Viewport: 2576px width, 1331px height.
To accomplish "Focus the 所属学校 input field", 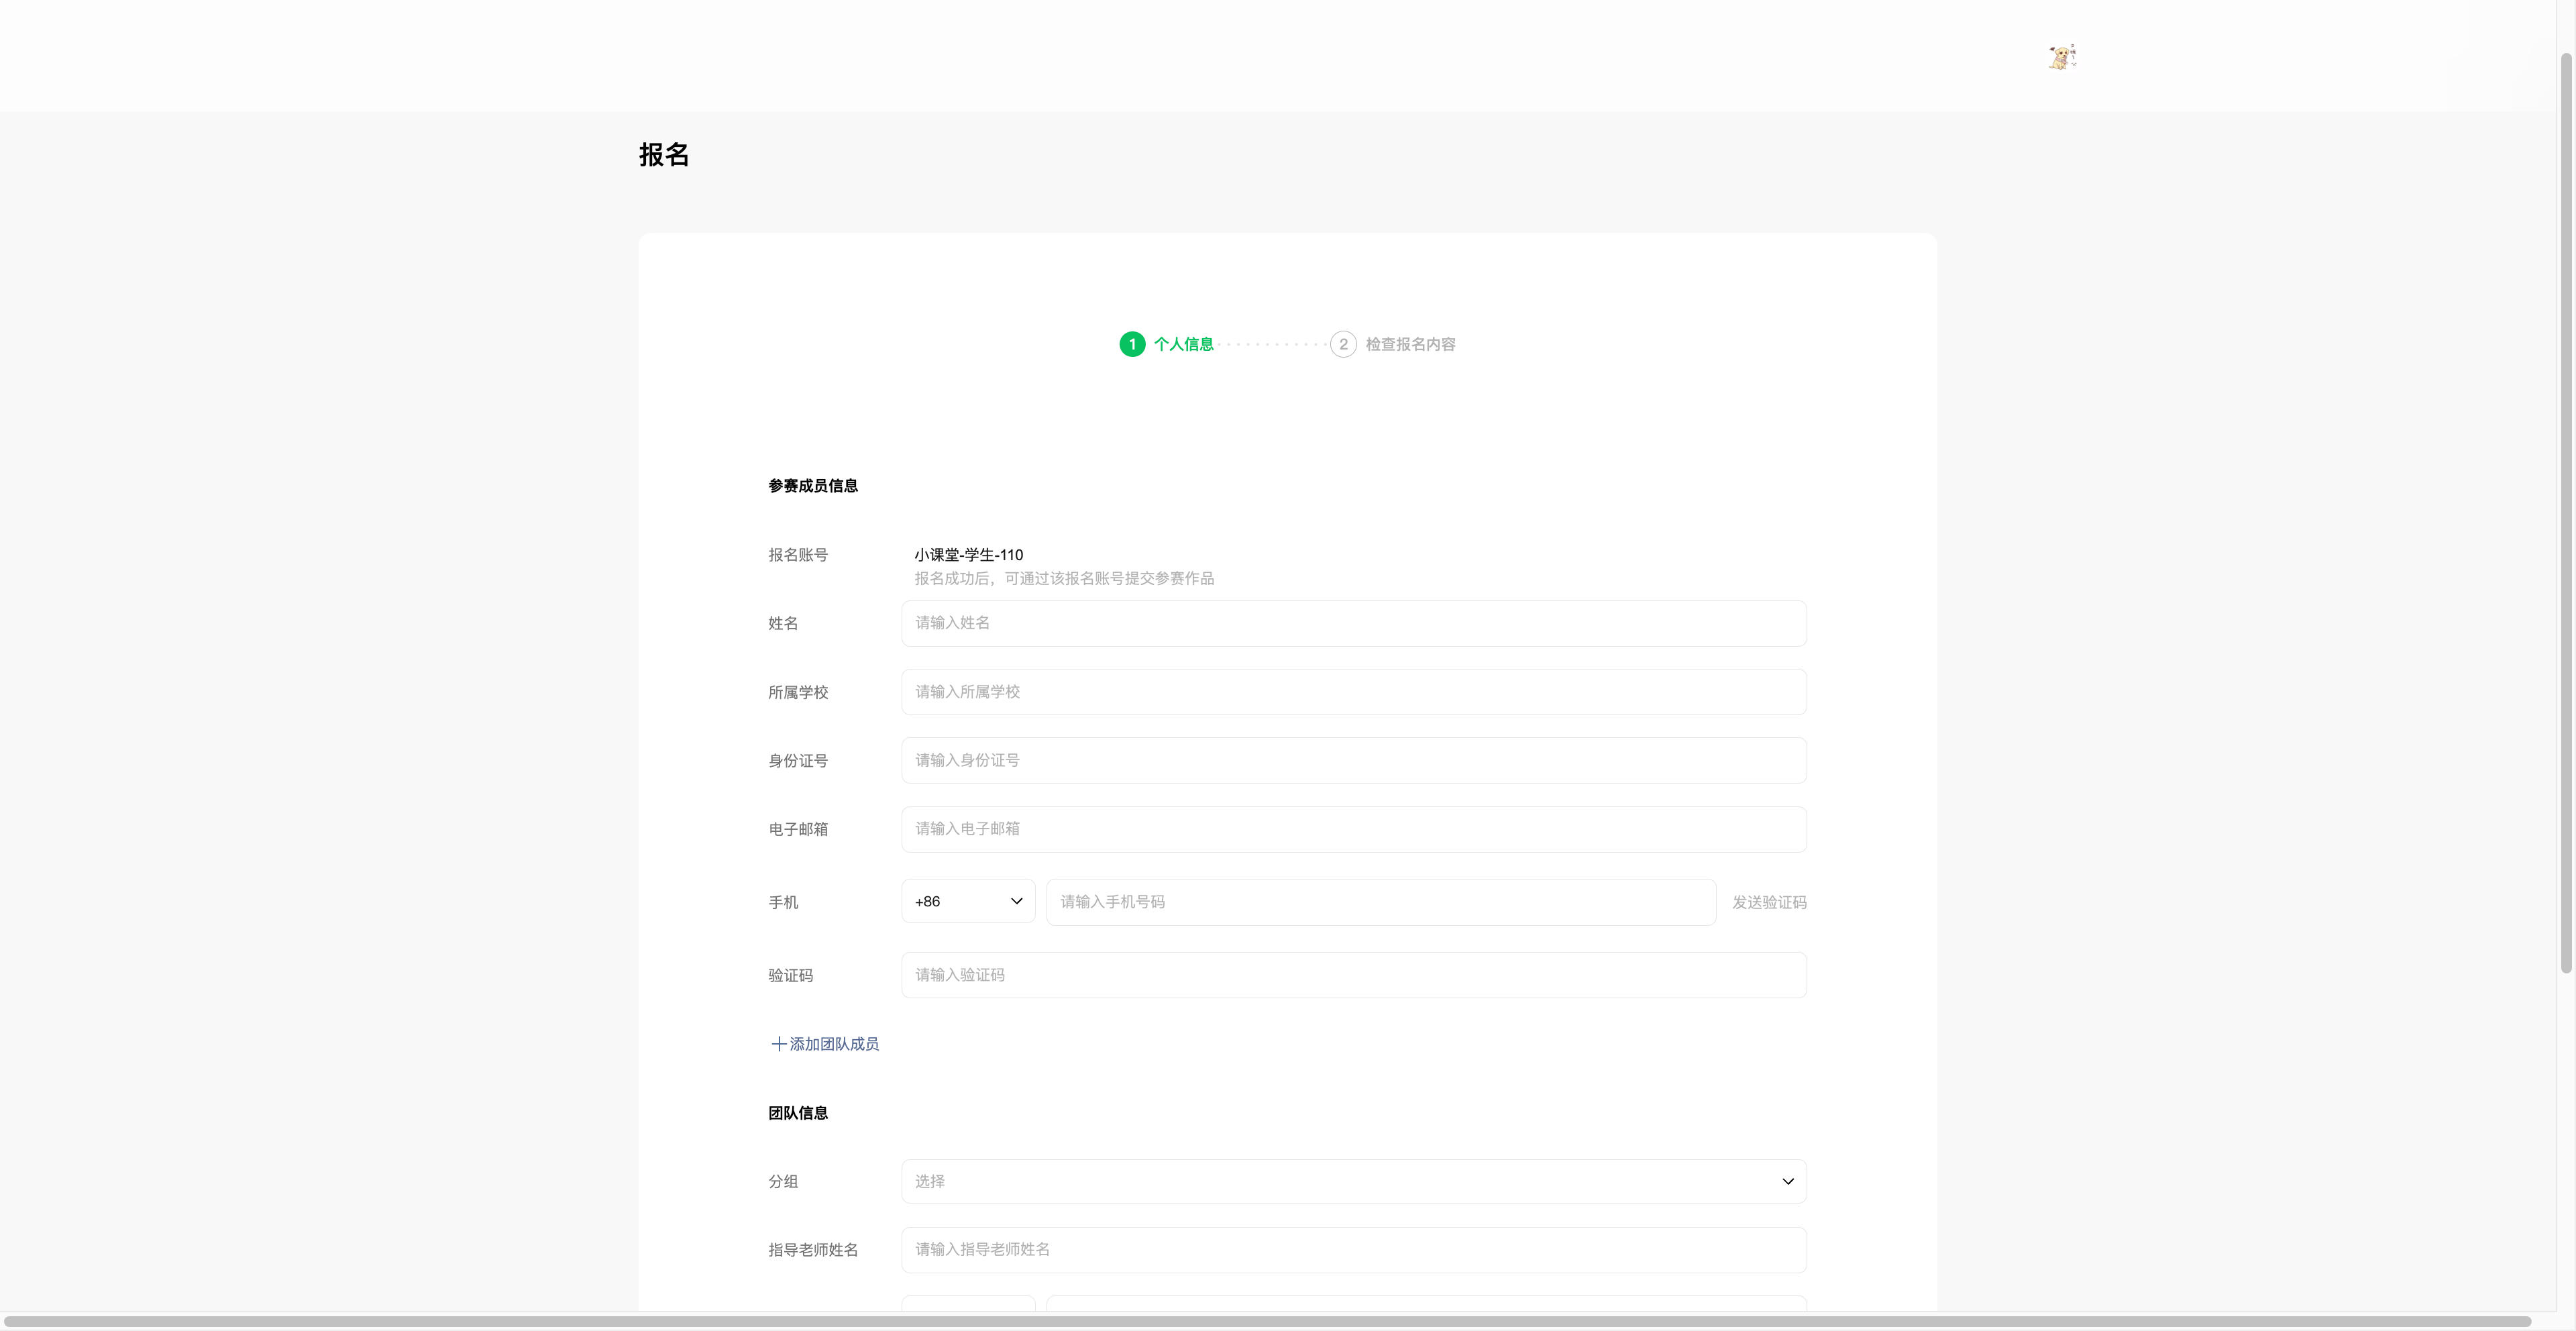I will (1352, 692).
